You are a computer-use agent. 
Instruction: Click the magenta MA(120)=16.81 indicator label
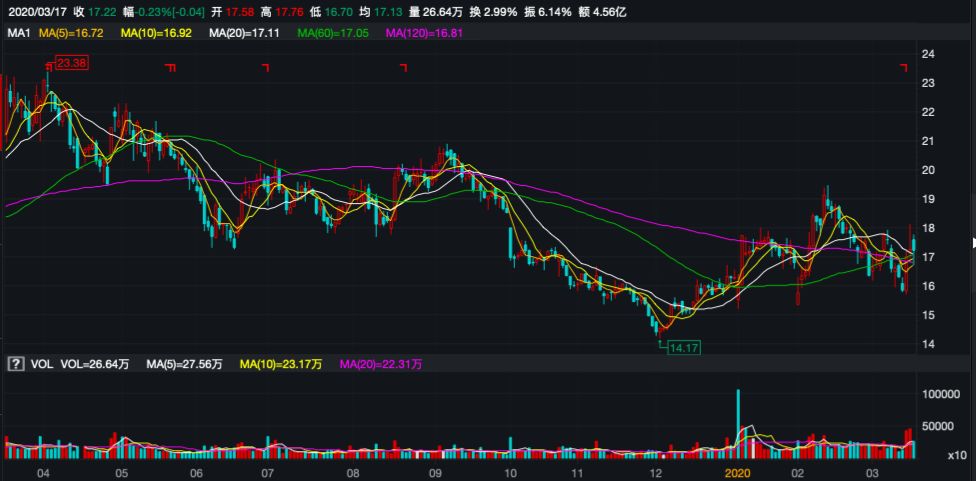pos(429,33)
